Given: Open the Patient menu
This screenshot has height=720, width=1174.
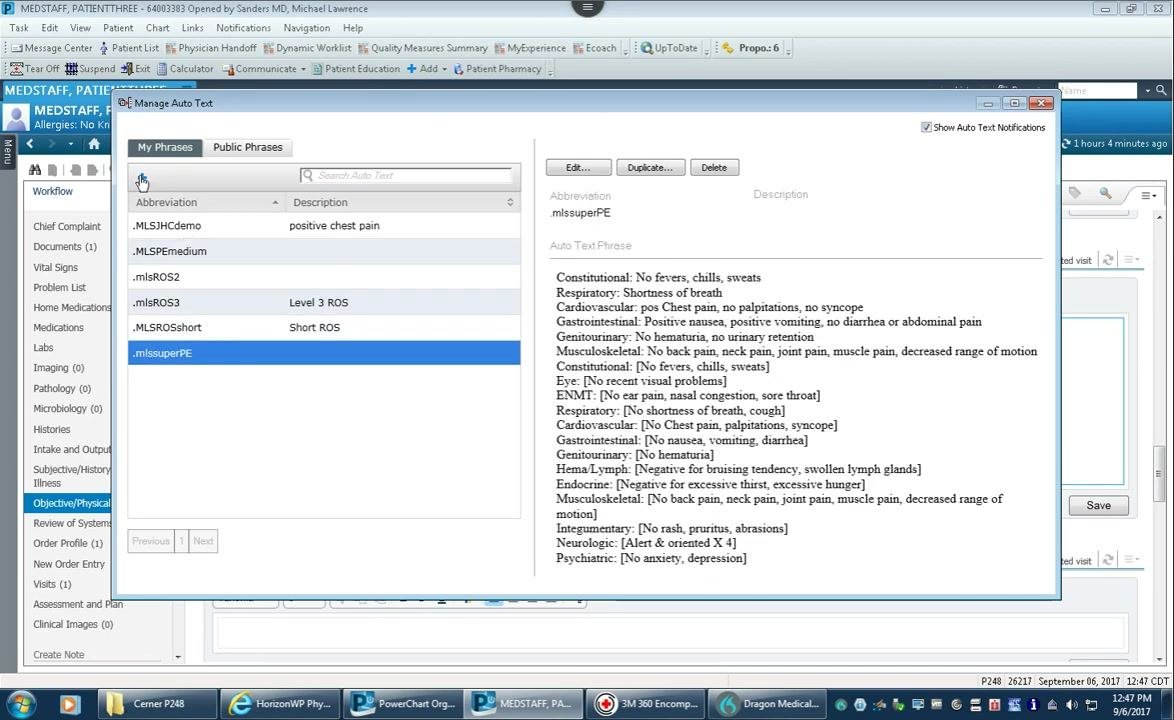Looking at the screenshot, I should pyautogui.click(x=118, y=28).
